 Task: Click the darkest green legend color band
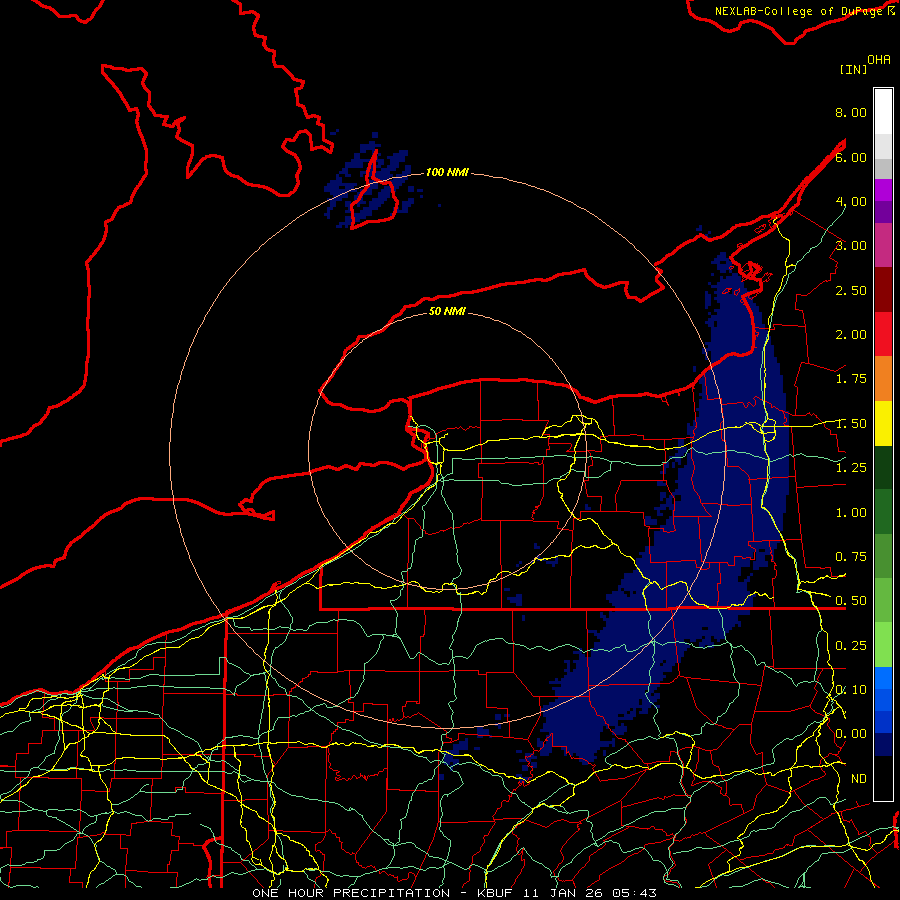[x=883, y=468]
